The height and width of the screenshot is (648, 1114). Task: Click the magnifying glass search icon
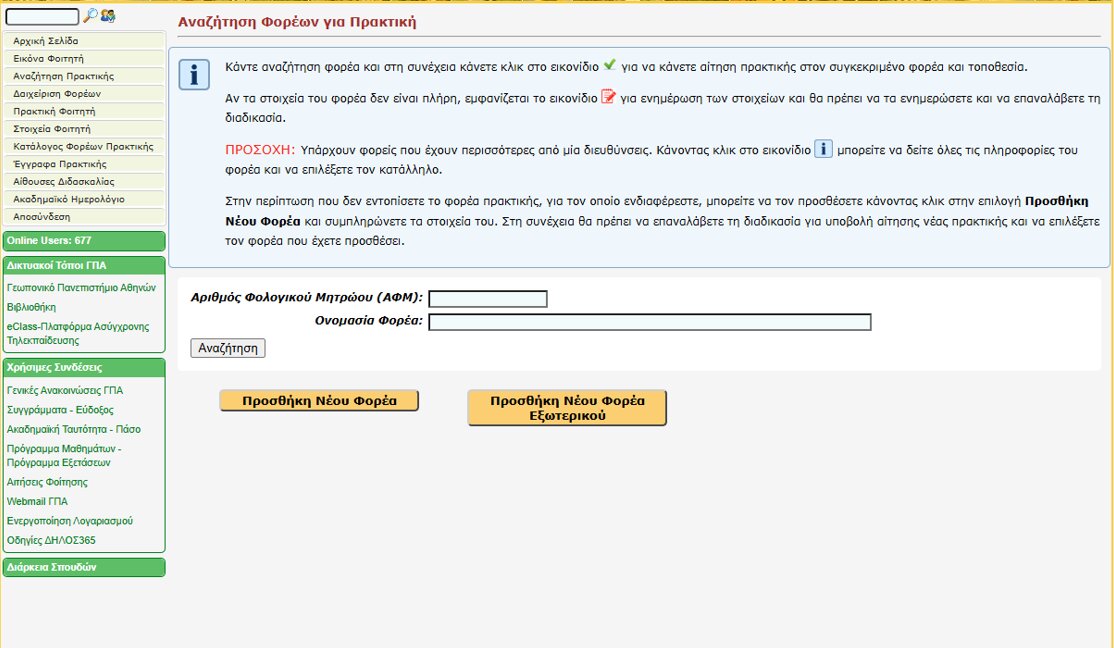pos(89,16)
